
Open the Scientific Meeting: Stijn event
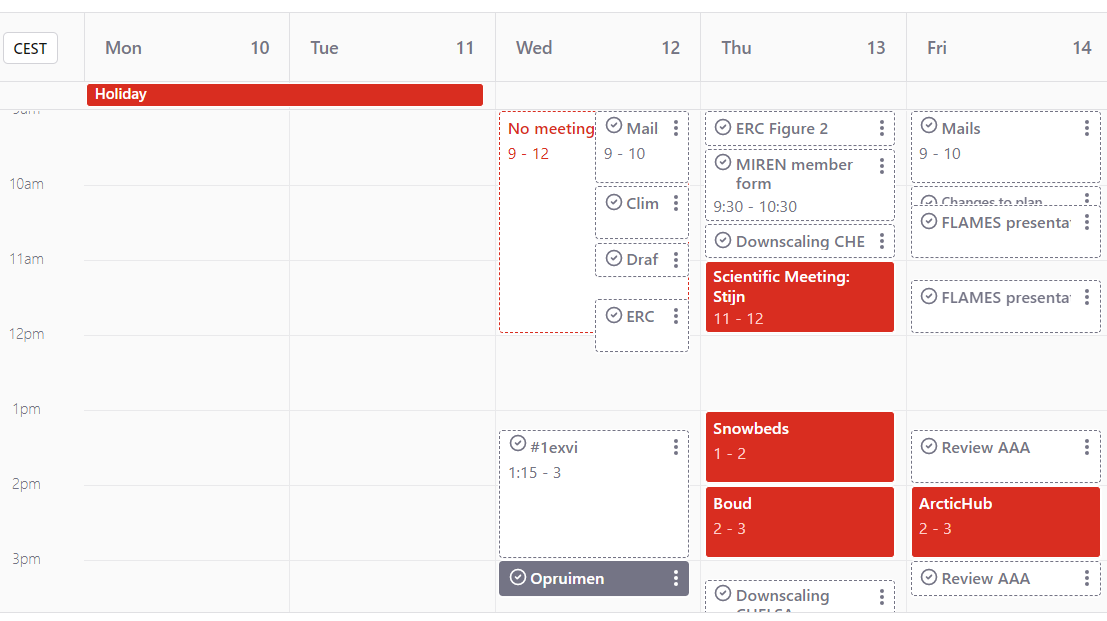[799, 296]
